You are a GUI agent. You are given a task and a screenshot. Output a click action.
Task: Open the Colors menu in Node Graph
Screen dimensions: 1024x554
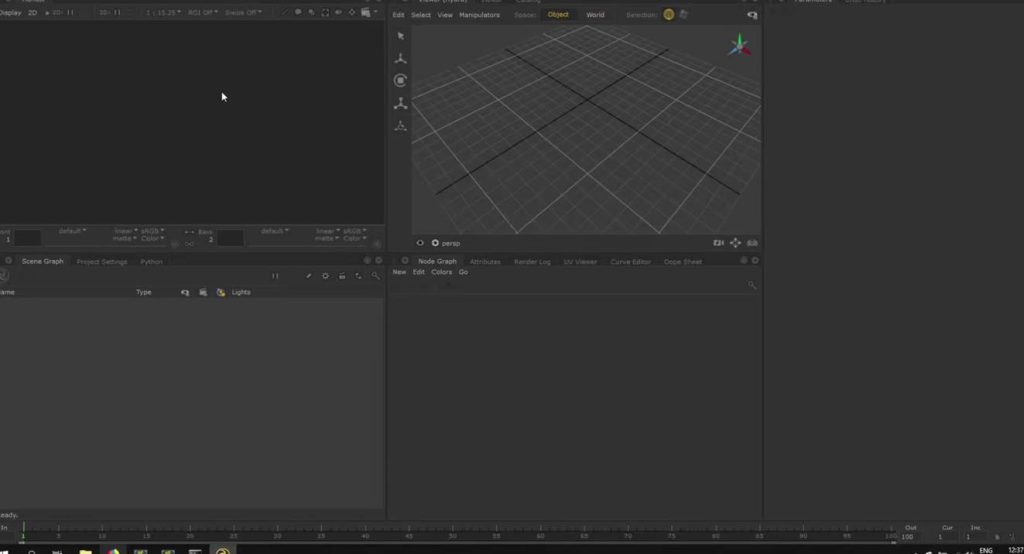coord(441,272)
